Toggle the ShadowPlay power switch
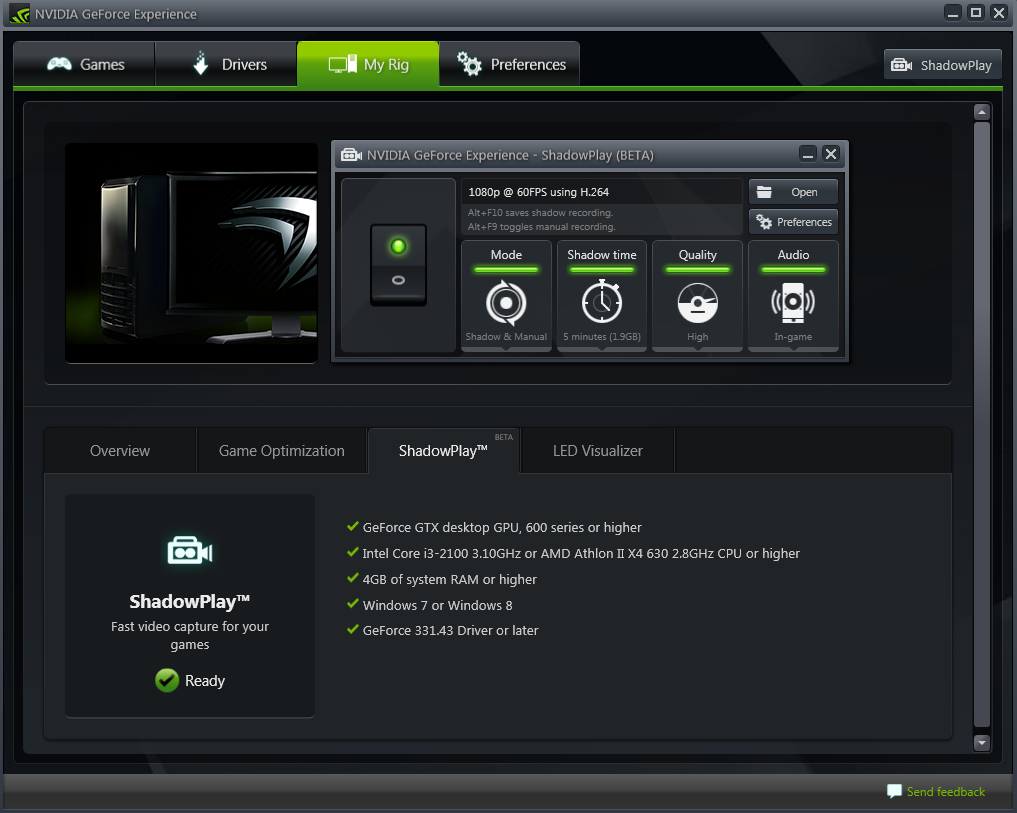 398,265
